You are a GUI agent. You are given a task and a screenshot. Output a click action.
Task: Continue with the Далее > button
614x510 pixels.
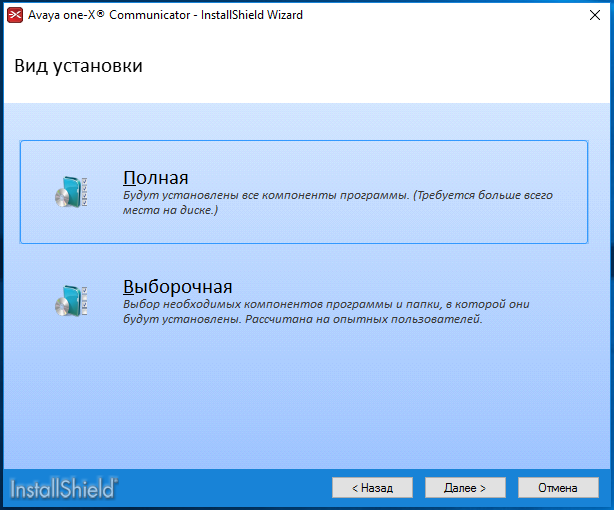(465, 488)
